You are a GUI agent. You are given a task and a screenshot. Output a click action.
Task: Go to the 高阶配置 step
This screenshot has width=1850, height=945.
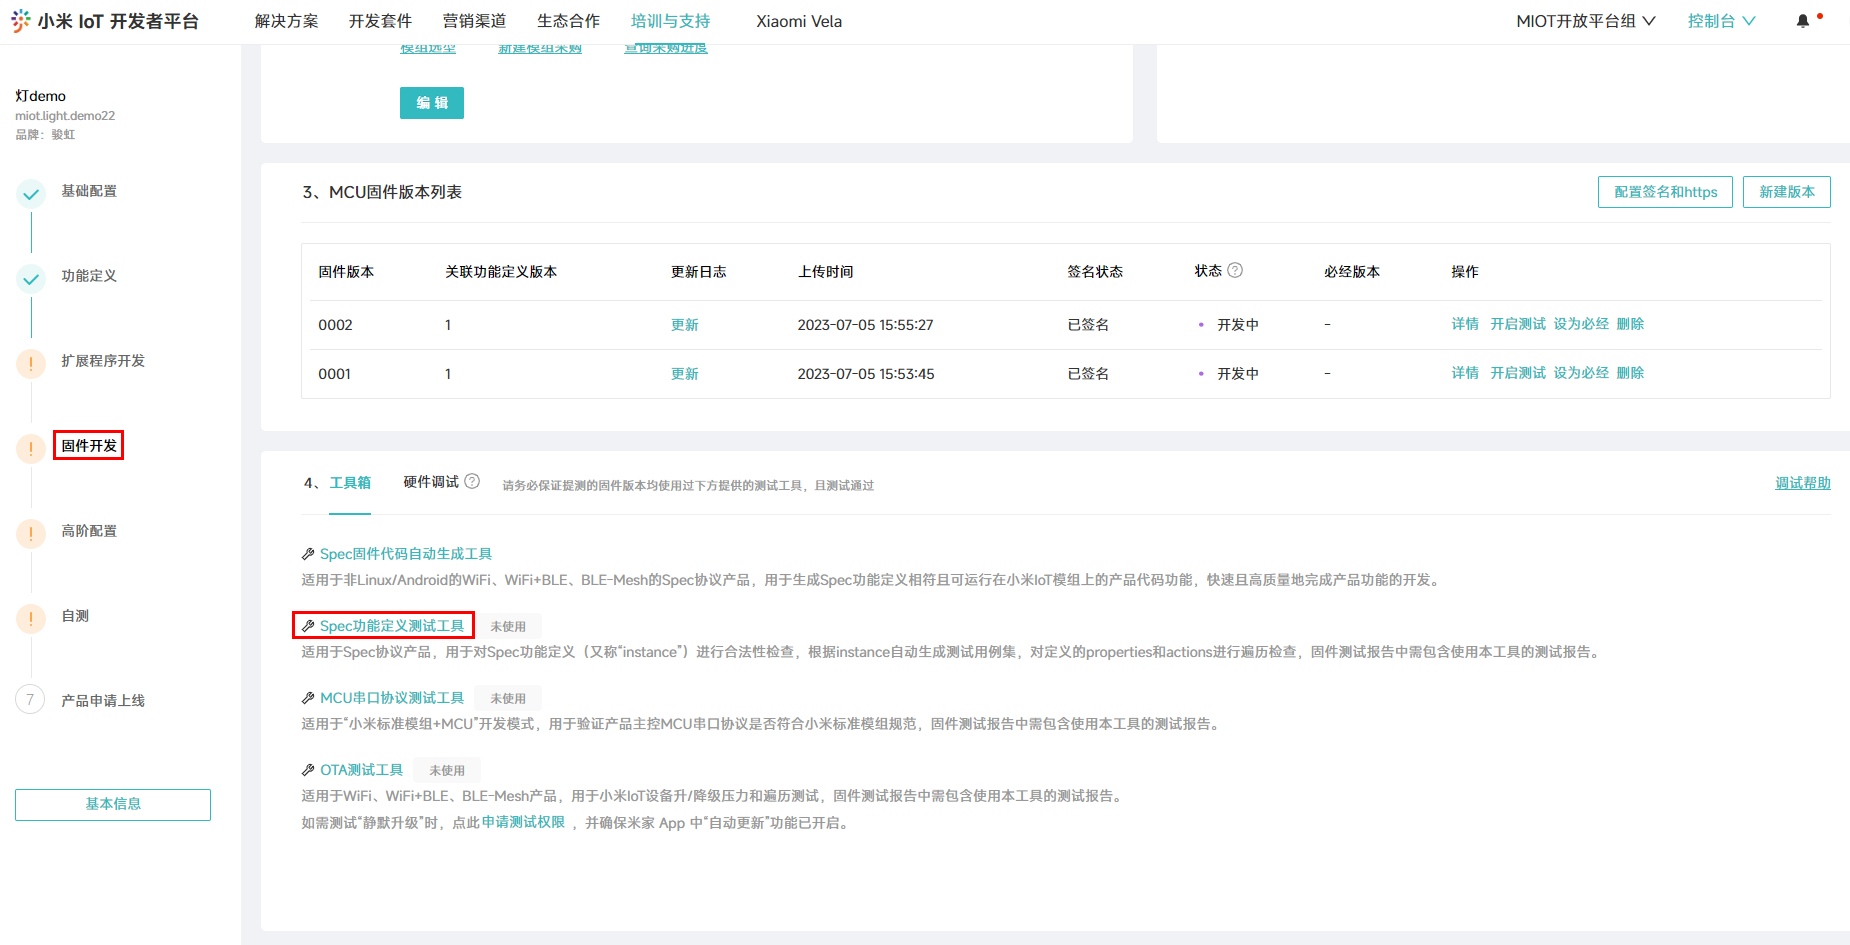click(89, 531)
